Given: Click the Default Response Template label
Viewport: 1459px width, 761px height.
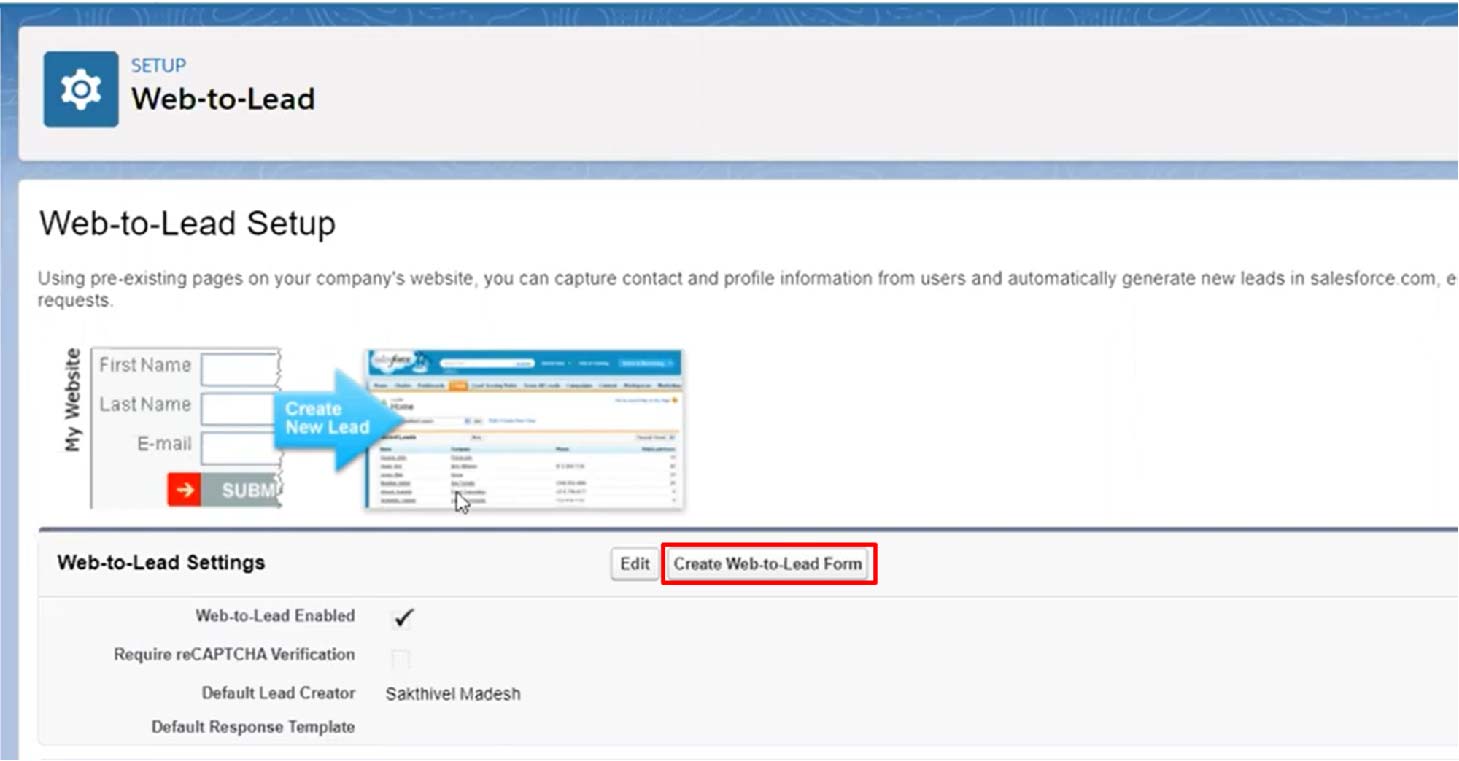Looking at the screenshot, I should [253, 727].
